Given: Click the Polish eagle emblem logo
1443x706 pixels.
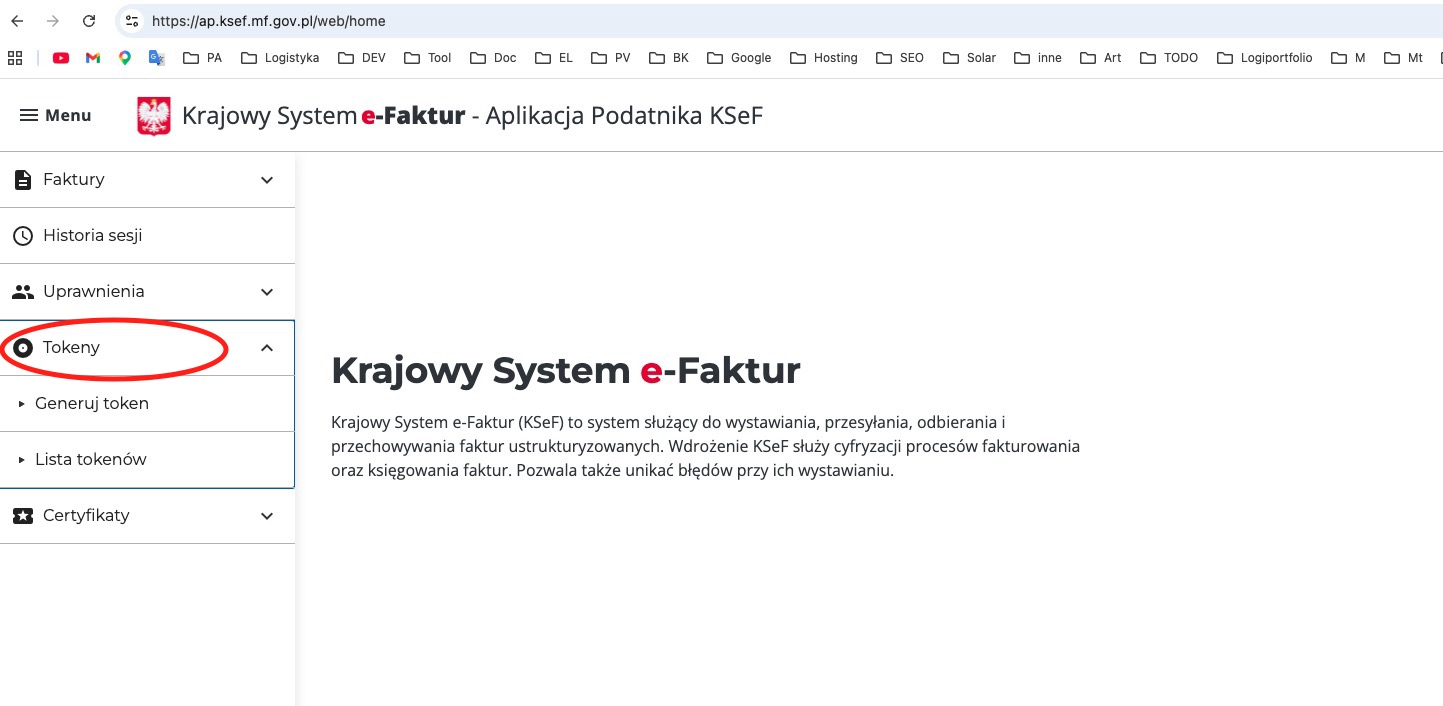Looking at the screenshot, I should pos(154,117).
